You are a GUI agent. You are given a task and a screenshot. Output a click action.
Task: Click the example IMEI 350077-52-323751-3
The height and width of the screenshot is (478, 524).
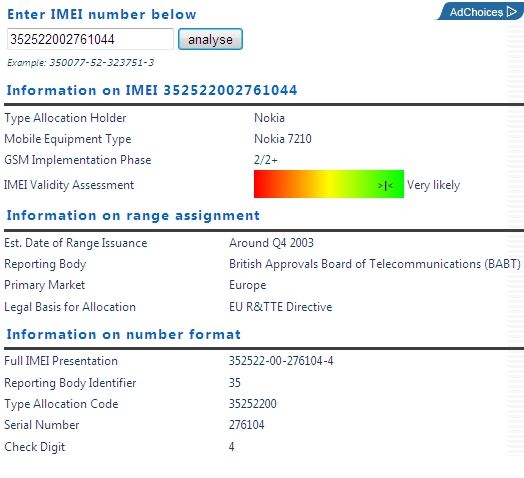(102, 63)
